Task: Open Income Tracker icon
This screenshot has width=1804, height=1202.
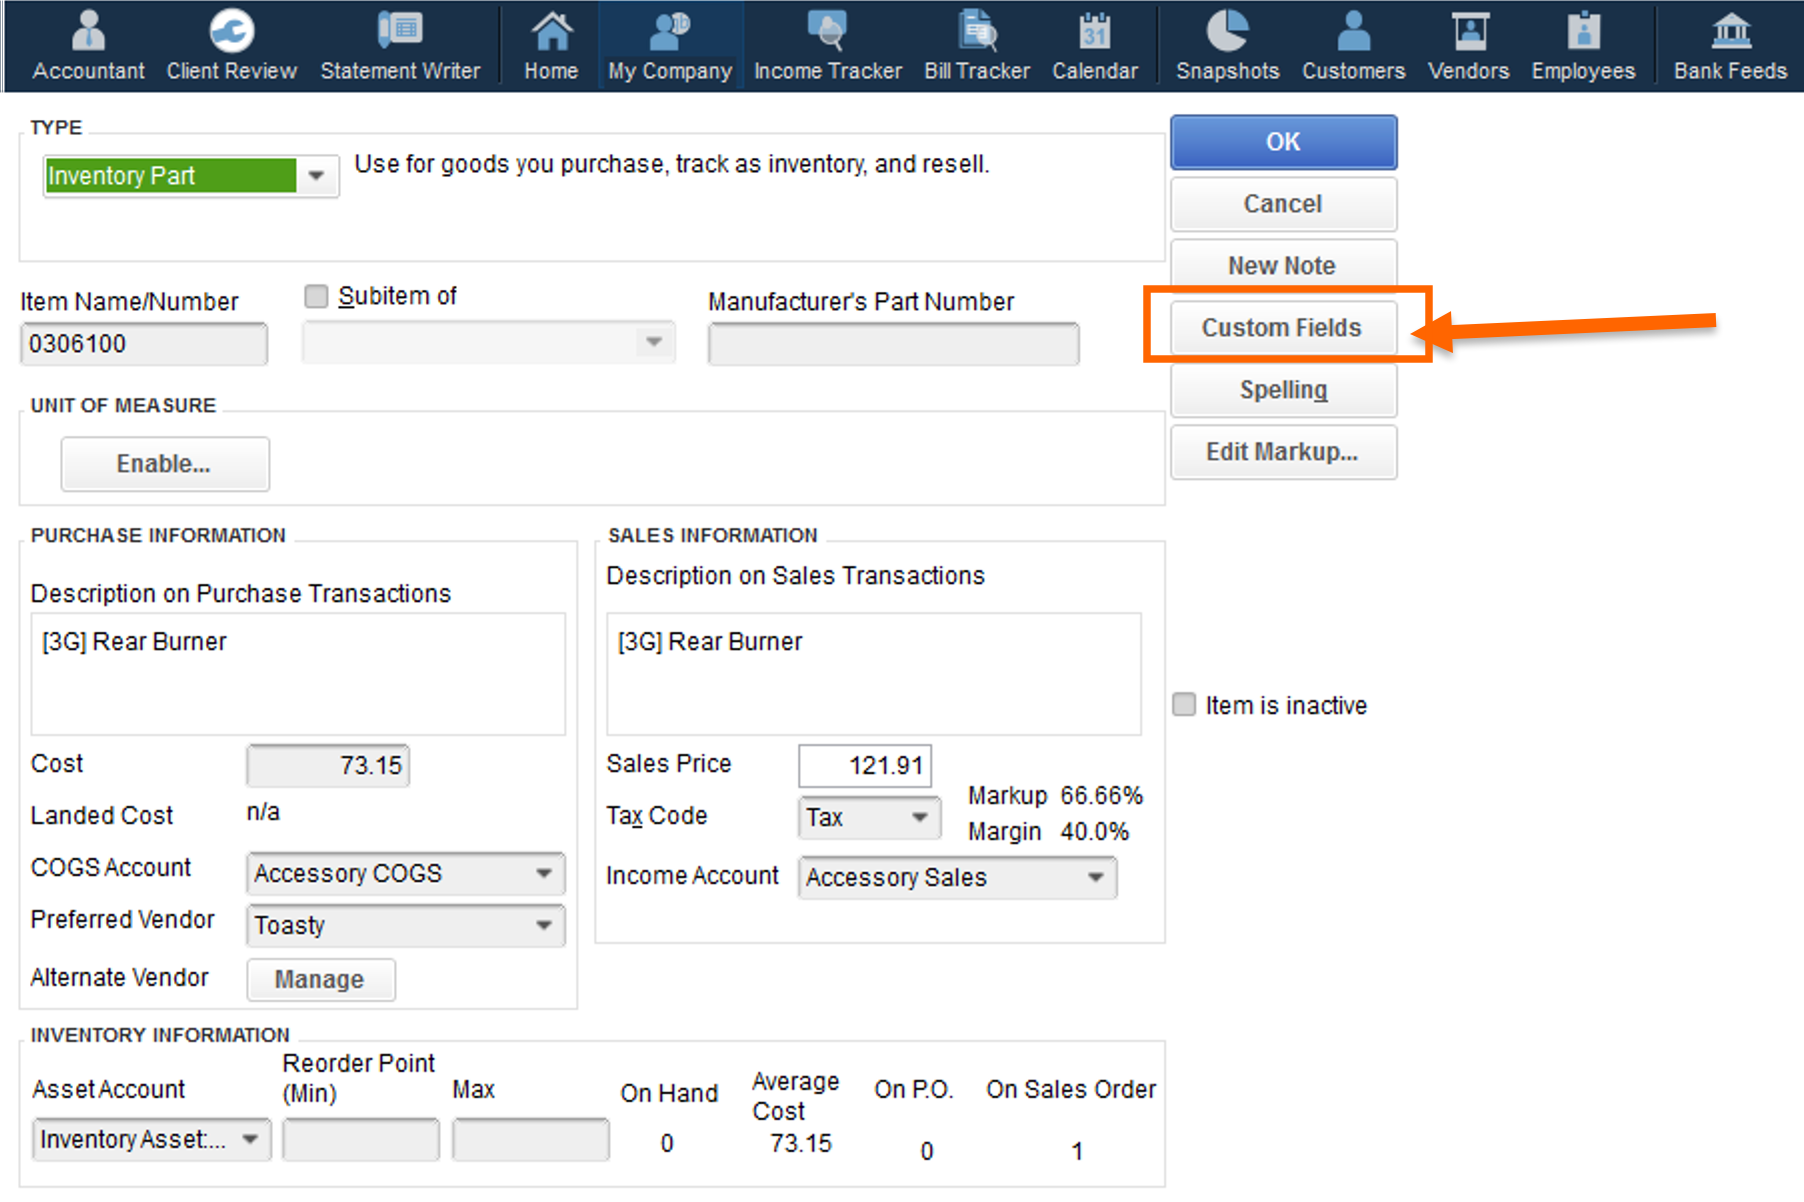Action: pyautogui.click(x=827, y=45)
